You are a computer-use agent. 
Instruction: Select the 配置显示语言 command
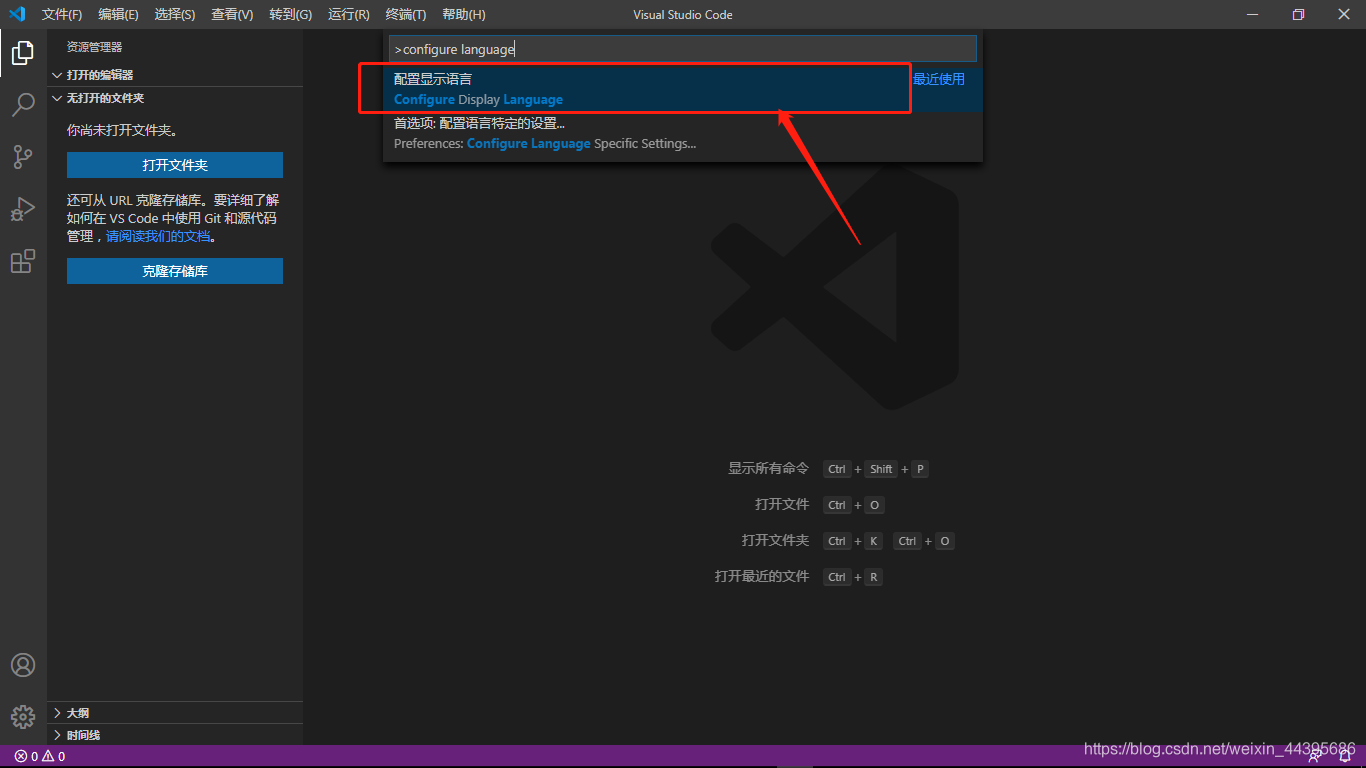682,89
